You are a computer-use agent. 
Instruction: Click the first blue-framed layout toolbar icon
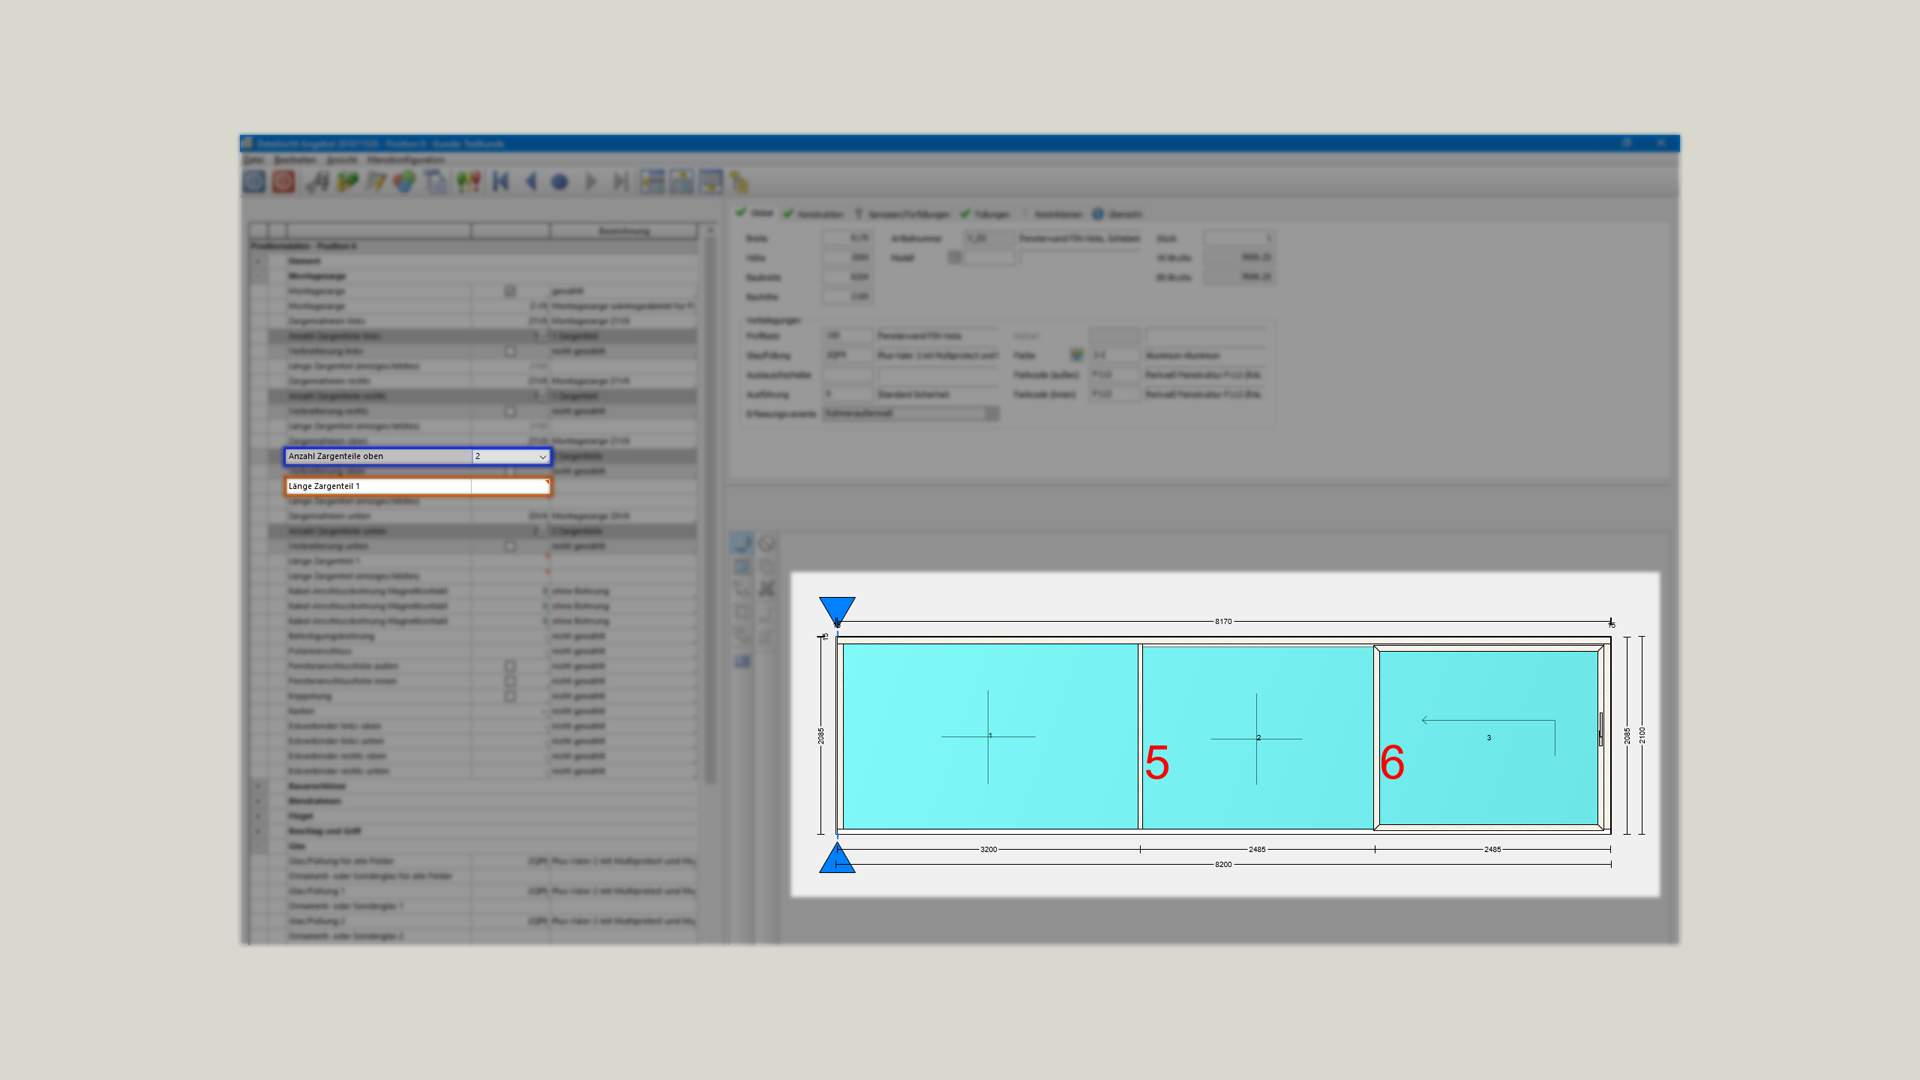tap(652, 182)
